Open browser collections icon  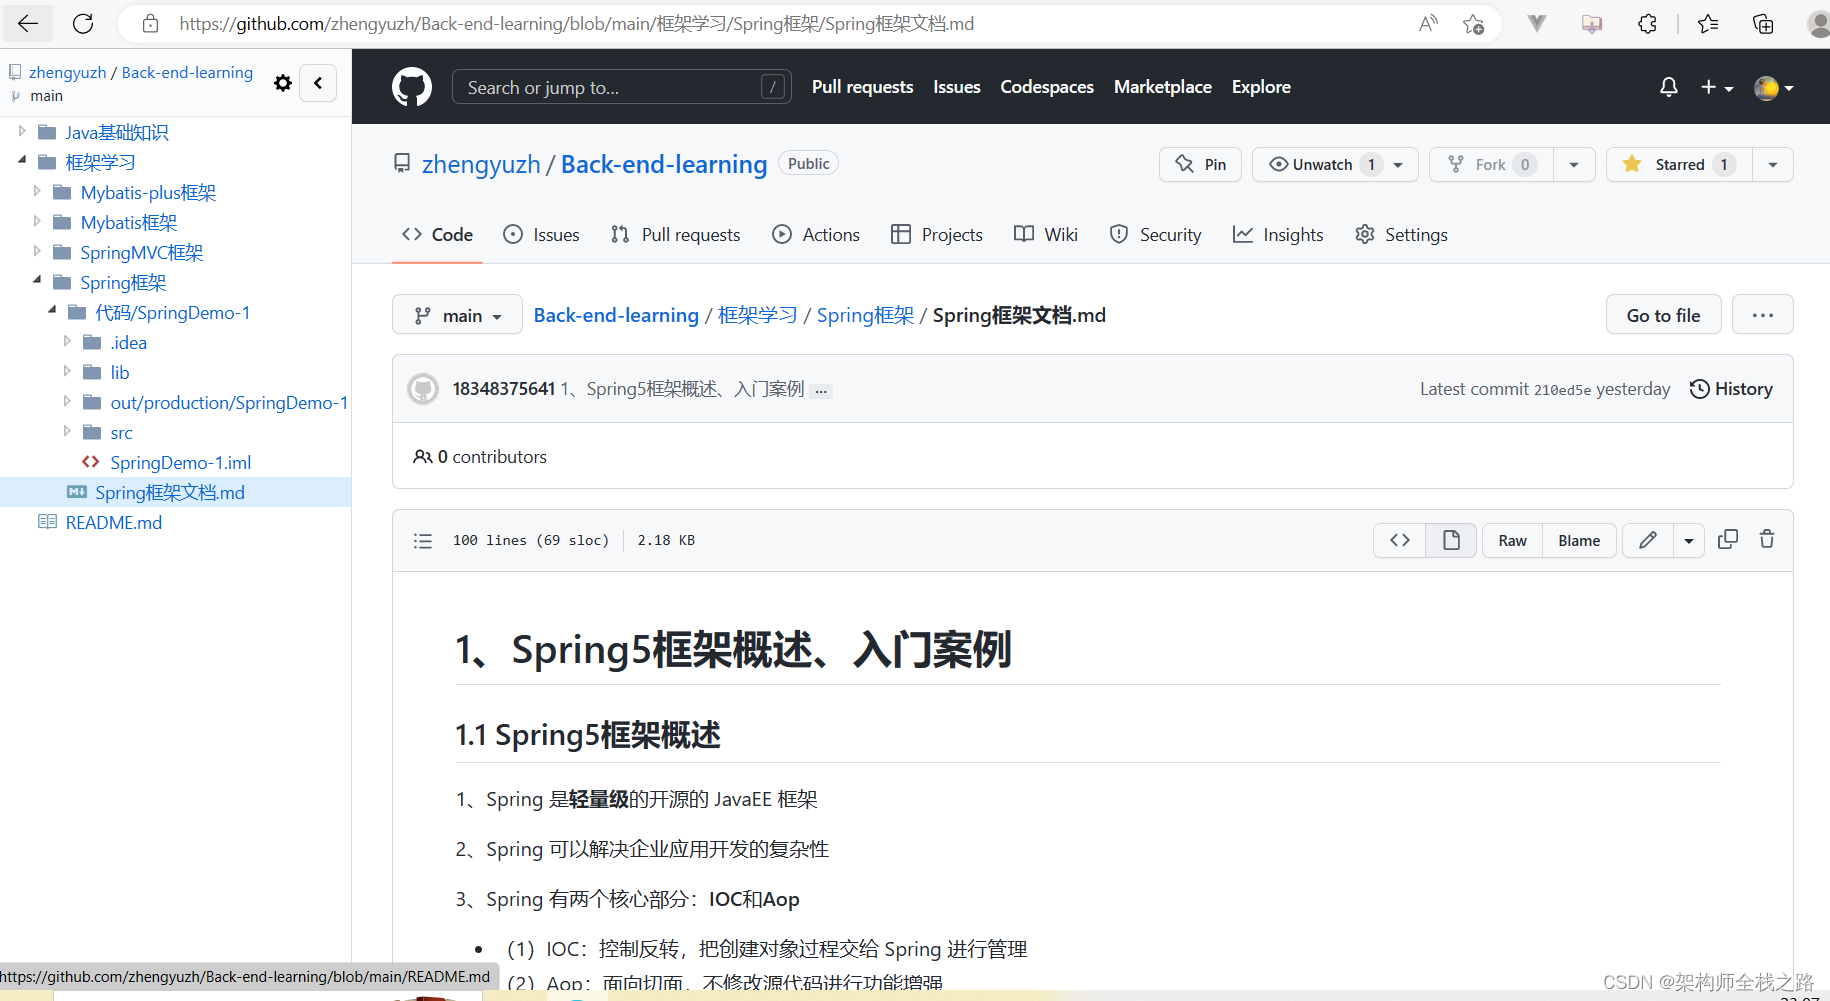click(x=1763, y=24)
